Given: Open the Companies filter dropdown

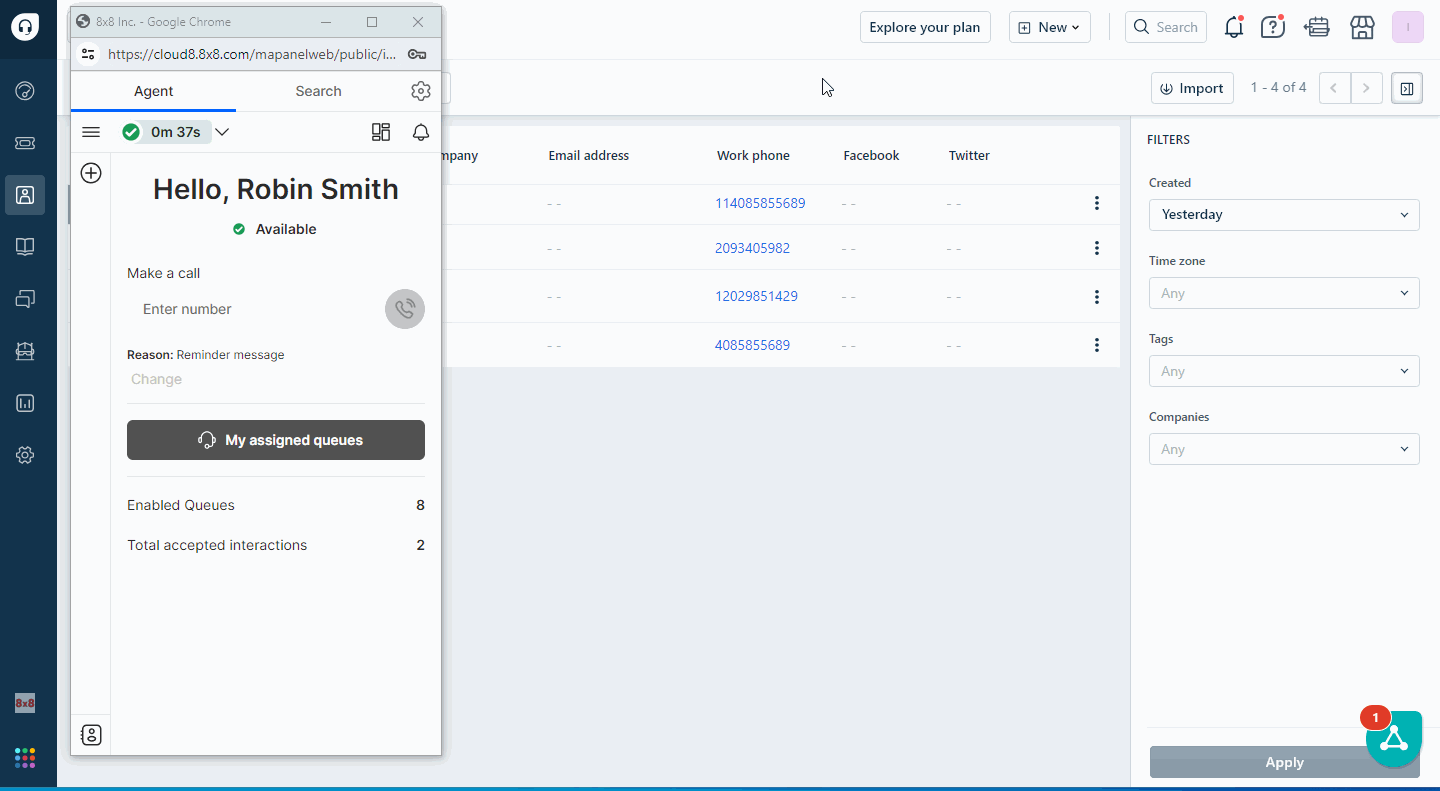Looking at the screenshot, I should (1284, 449).
